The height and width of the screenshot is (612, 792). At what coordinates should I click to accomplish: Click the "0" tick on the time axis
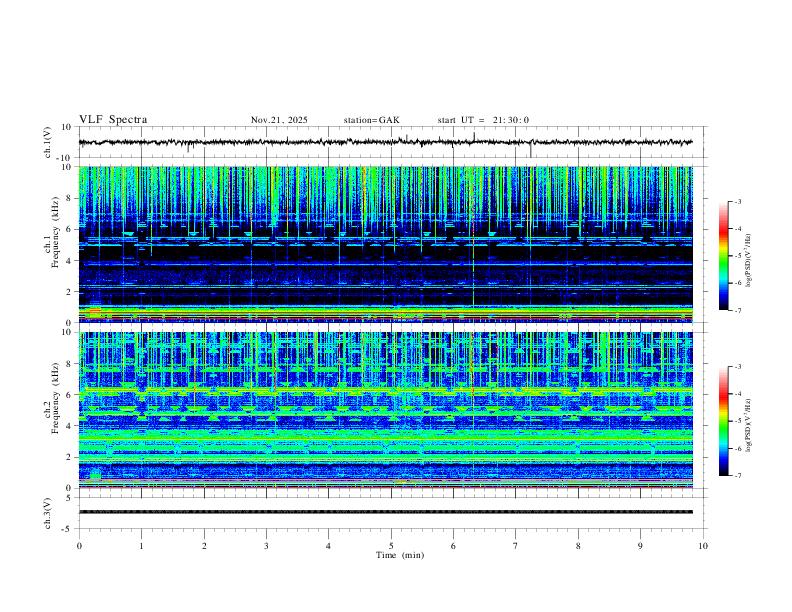[79, 546]
